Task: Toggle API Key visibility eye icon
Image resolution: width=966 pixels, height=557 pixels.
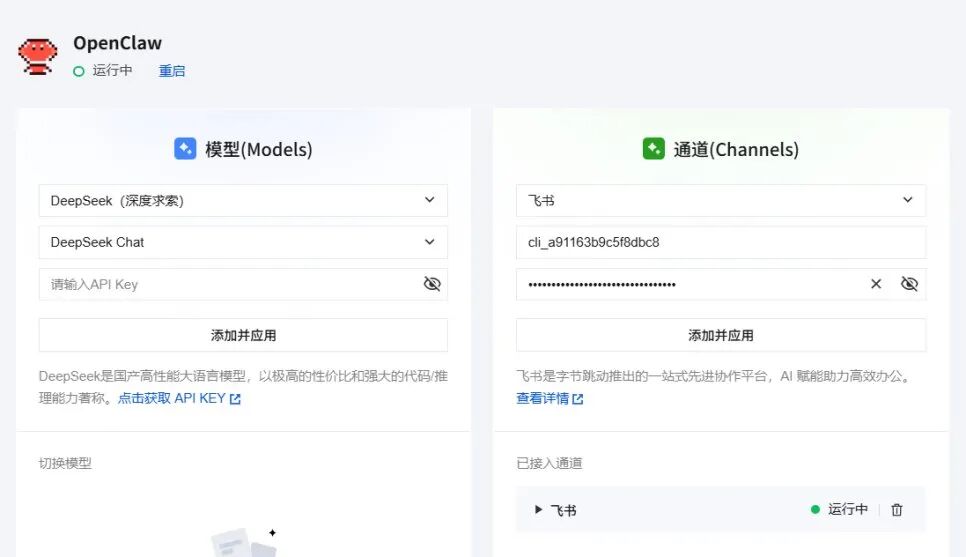Action: 432,283
